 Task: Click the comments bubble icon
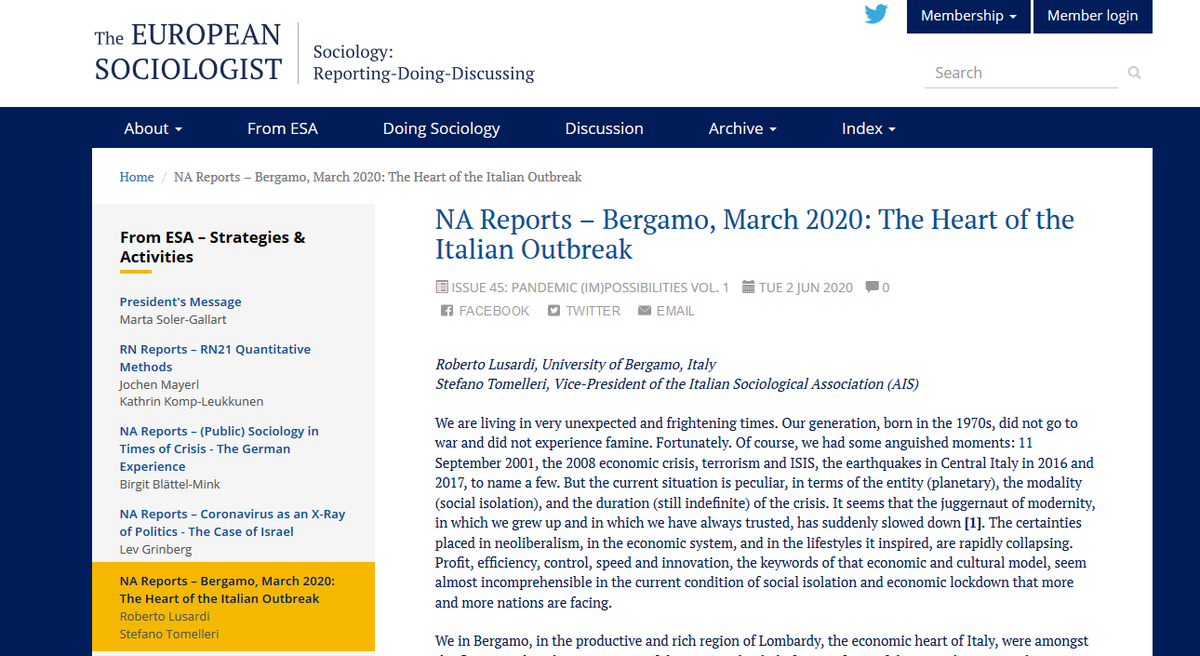click(872, 287)
